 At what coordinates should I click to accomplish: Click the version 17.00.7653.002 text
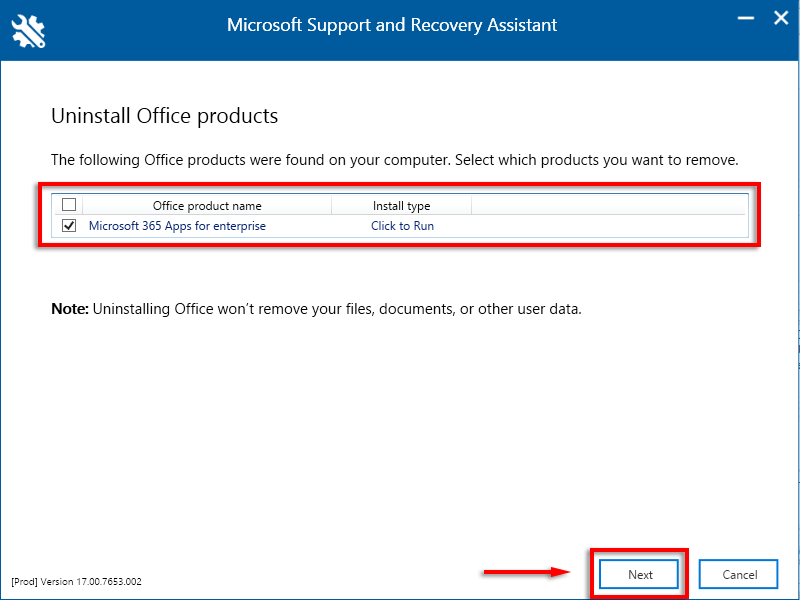click(x=77, y=582)
